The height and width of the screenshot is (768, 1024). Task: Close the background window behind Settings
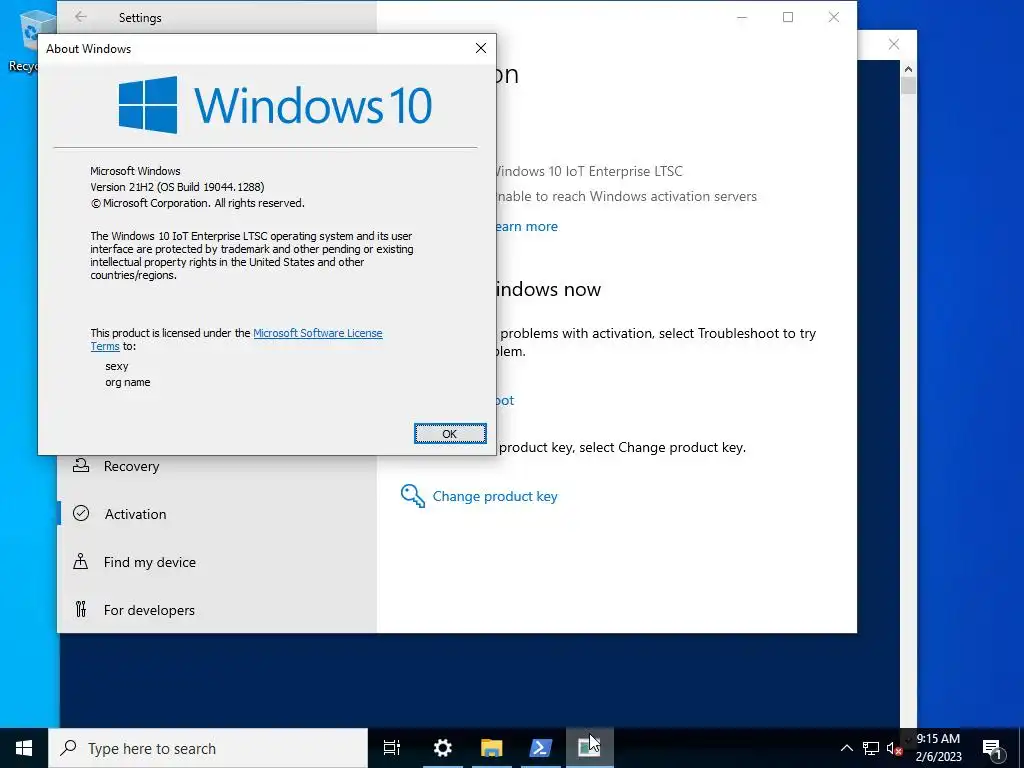(893, 44)
